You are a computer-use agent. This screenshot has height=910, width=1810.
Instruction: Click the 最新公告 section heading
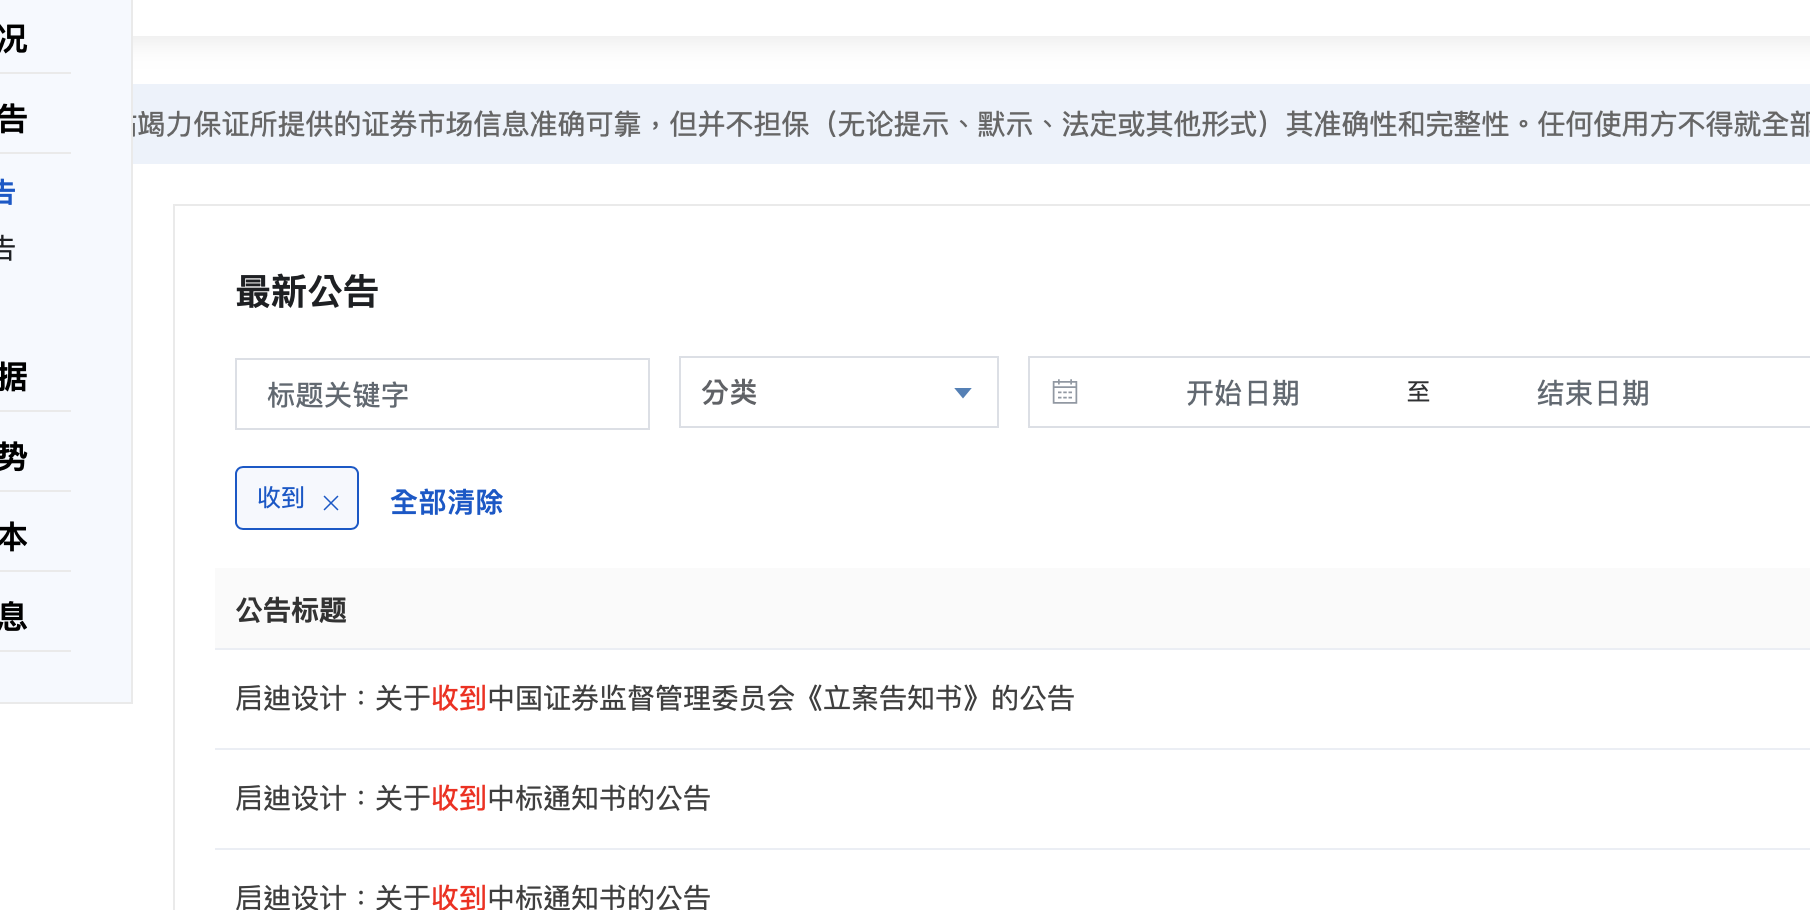307,292
